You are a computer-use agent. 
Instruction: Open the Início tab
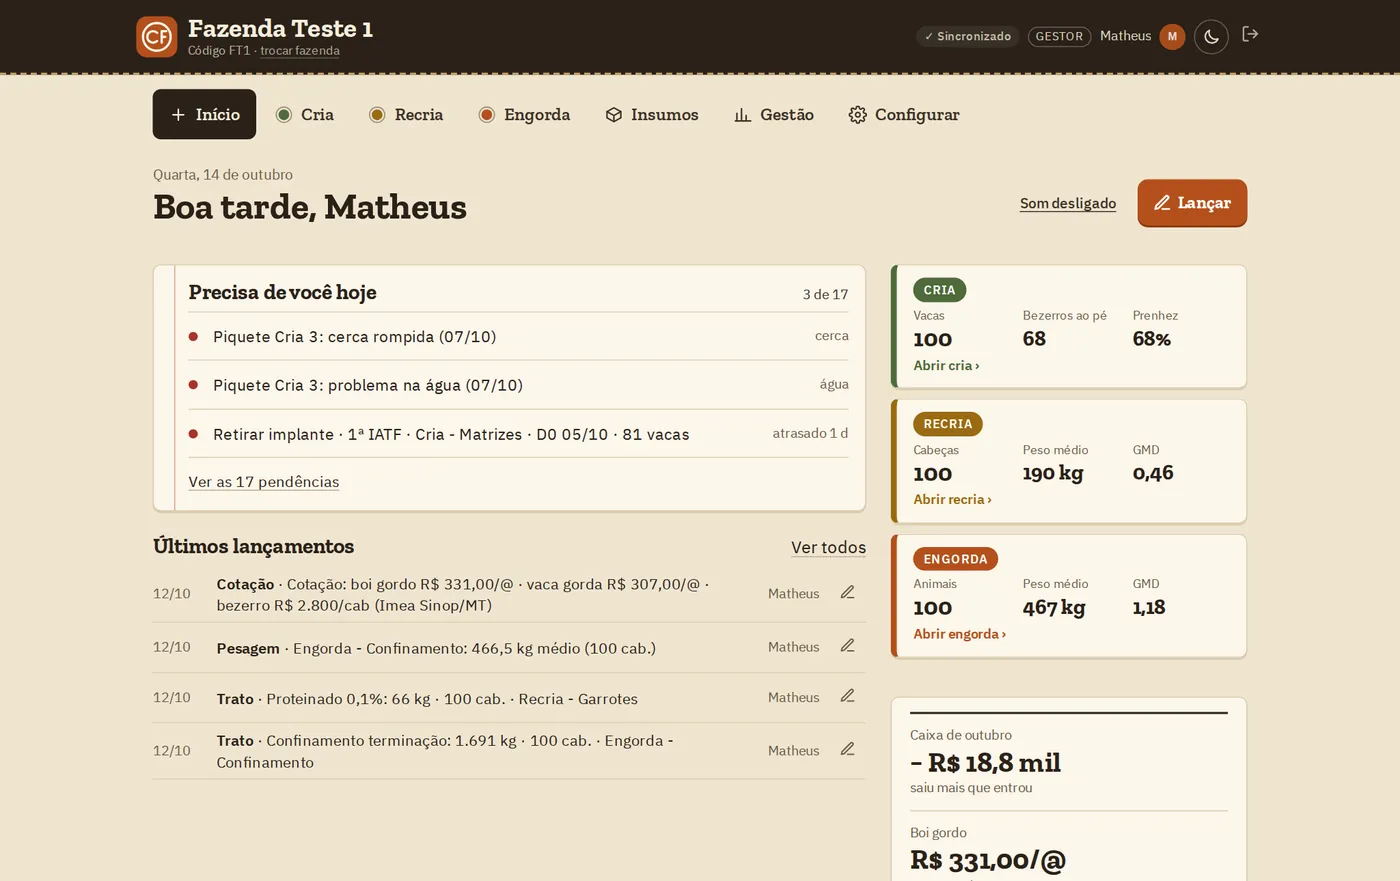[204, 114]
